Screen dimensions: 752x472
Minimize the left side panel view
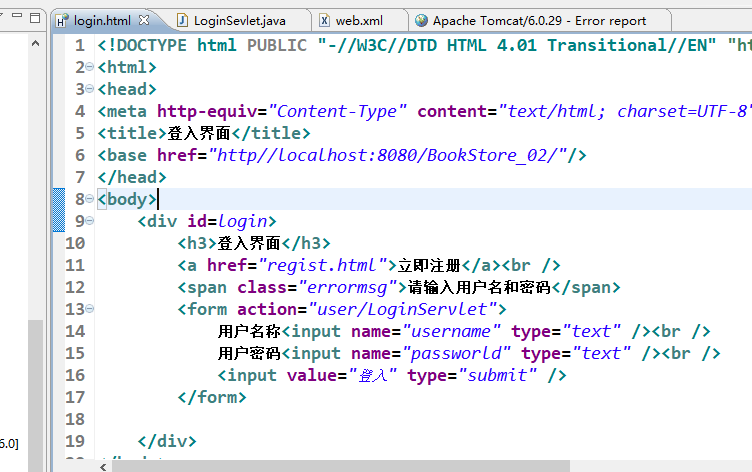point(17,15)
